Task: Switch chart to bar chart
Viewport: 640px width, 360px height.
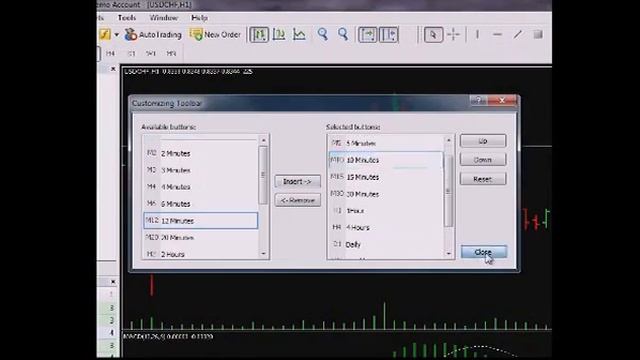Action: (x=259, y=35)
